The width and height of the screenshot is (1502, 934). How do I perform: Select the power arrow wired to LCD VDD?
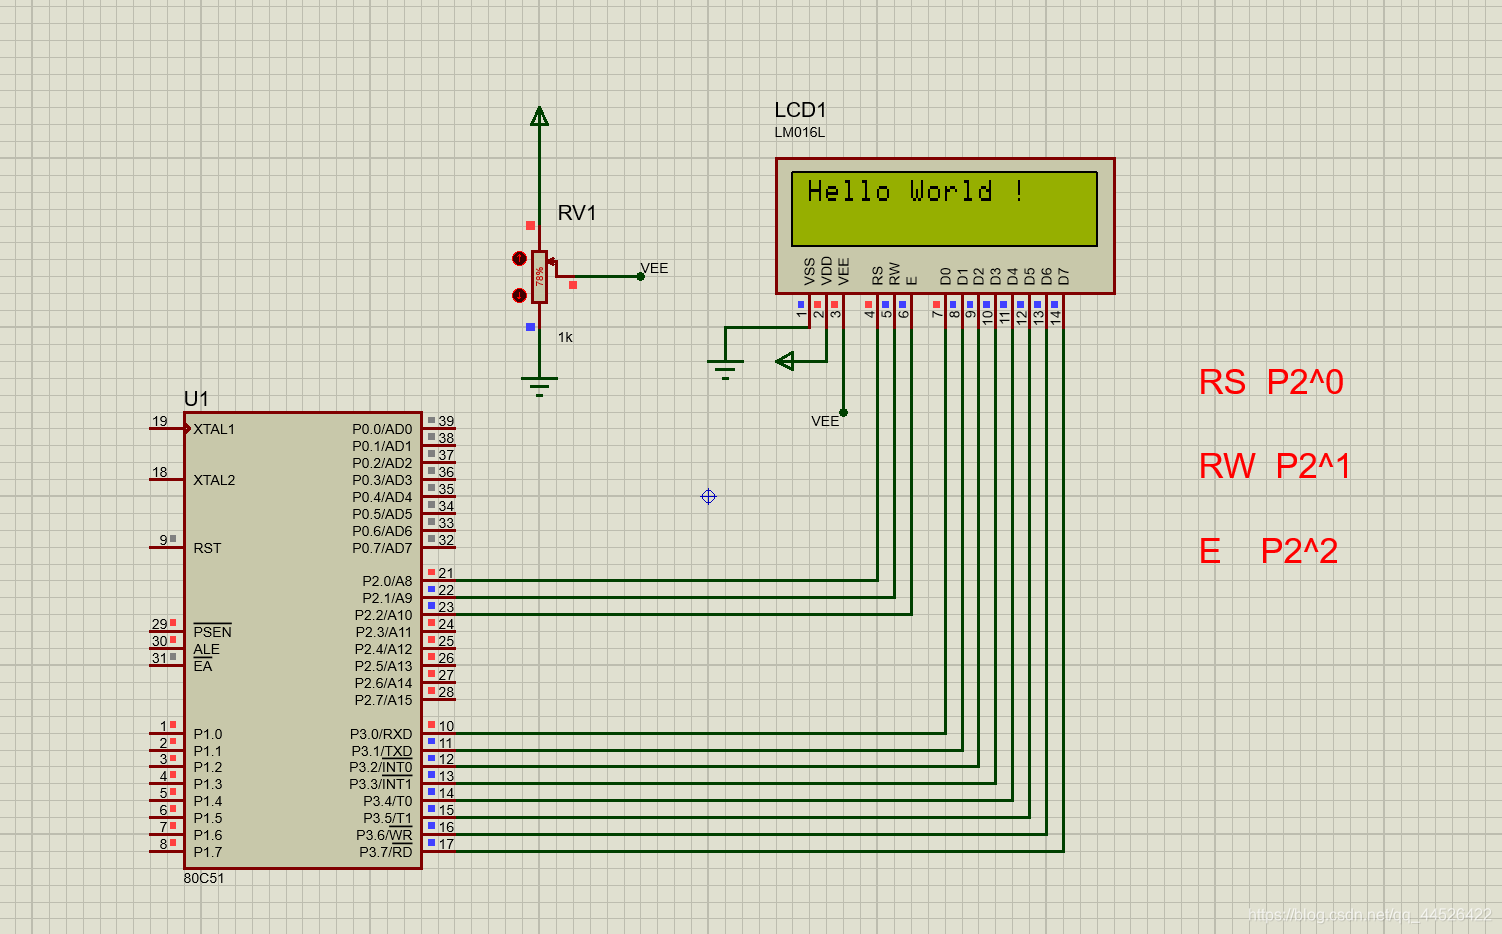point(786,361)
